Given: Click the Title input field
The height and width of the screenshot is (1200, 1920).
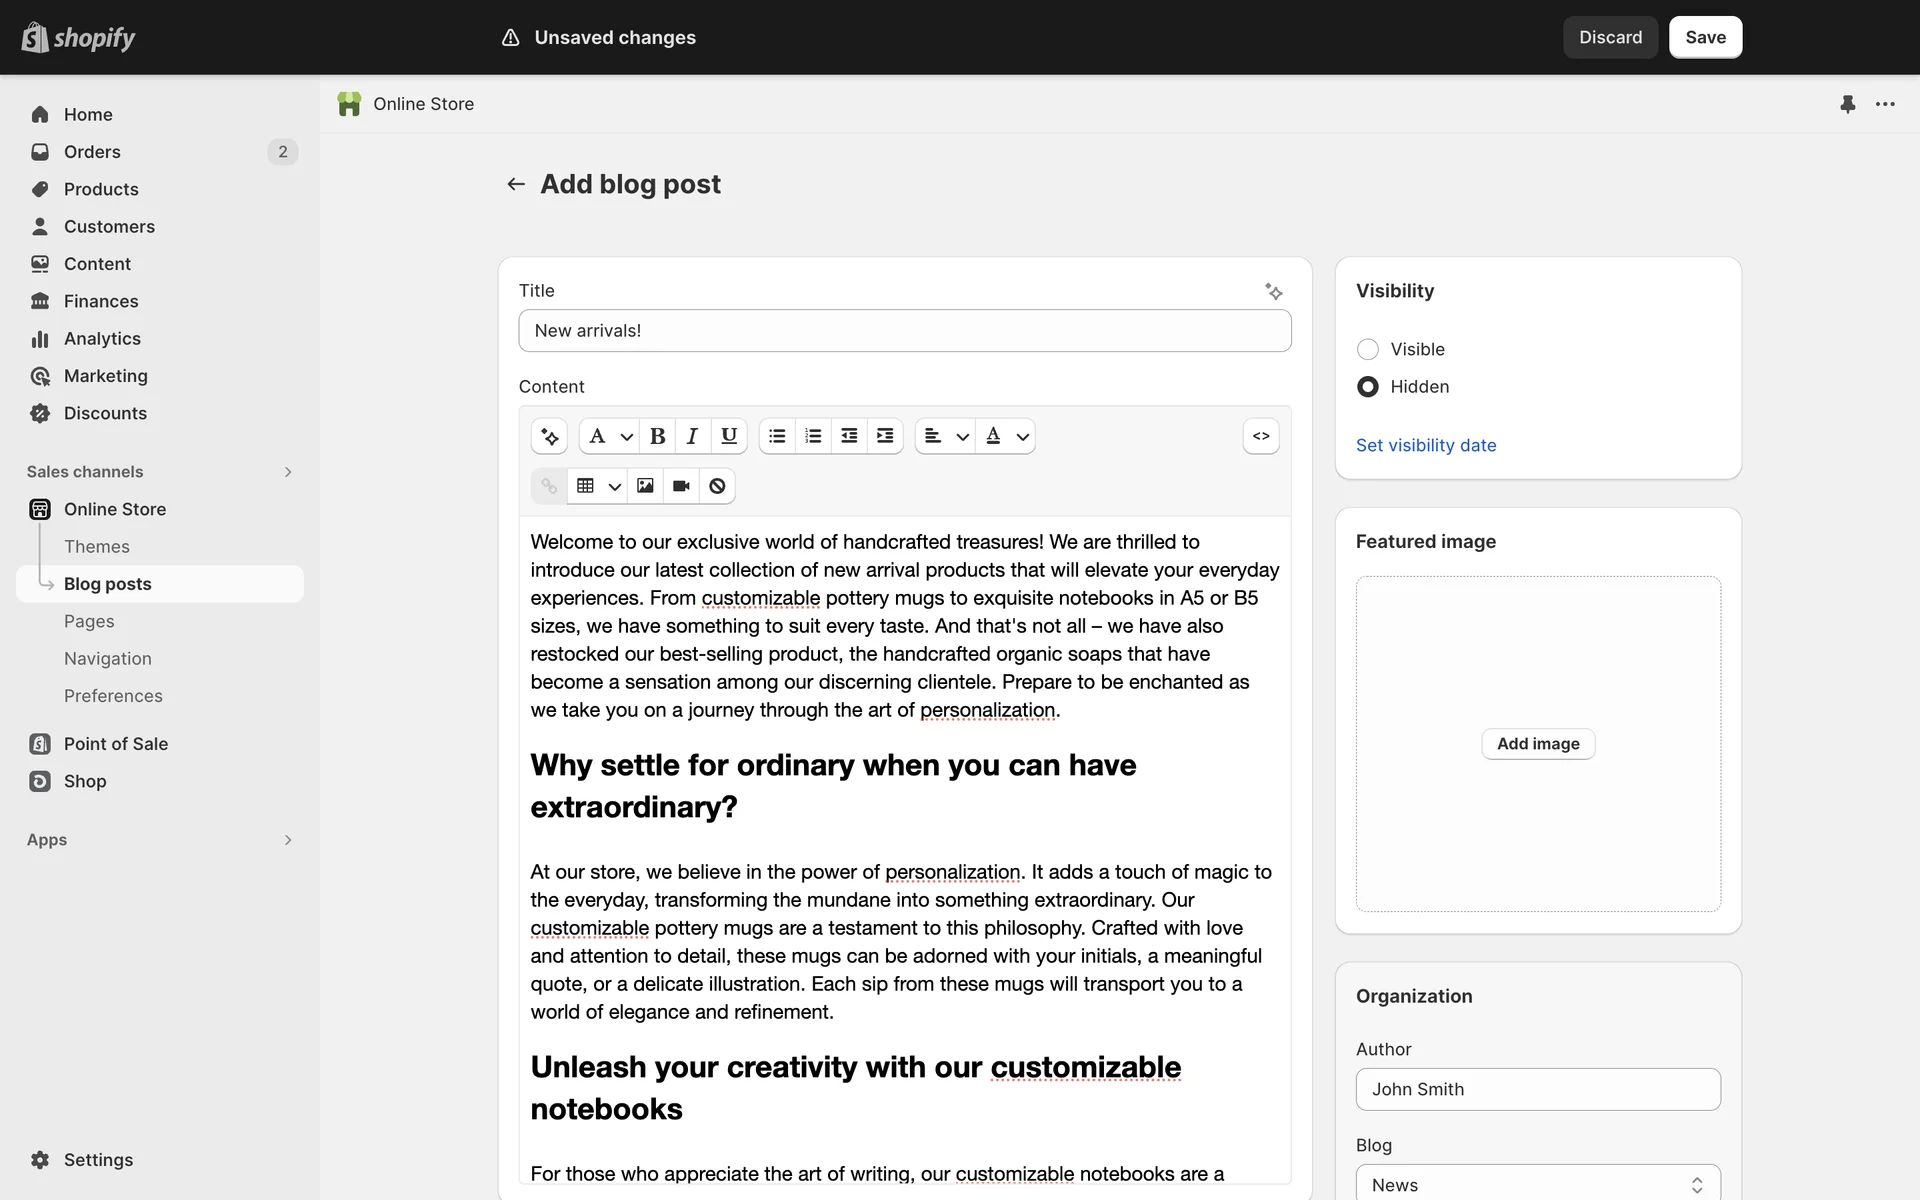Looking at the screenshot, I should pyautogui.click(x=904, y=331).
